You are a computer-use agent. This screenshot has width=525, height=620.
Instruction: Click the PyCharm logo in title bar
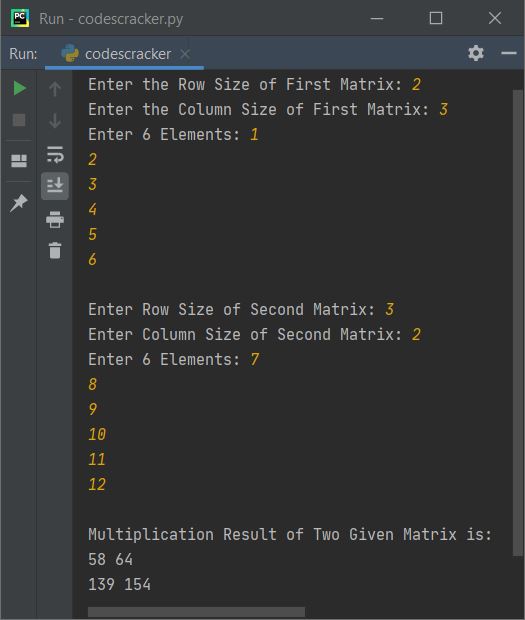pos(20,19)
